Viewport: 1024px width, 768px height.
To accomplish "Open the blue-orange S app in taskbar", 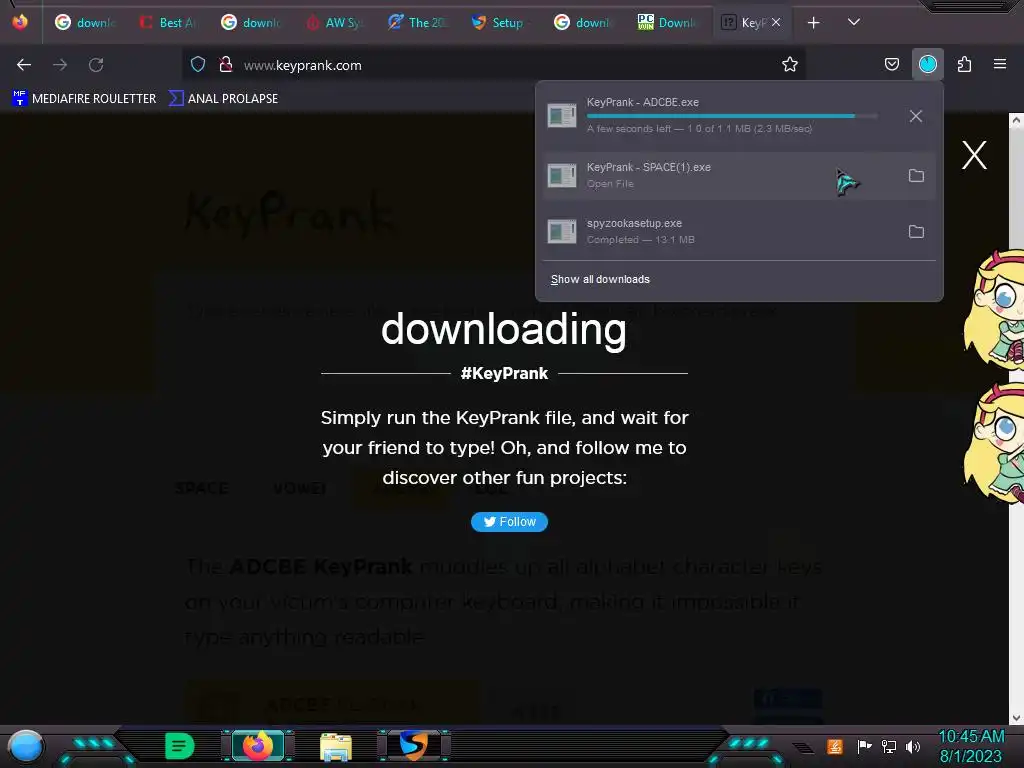I will 414,746.
